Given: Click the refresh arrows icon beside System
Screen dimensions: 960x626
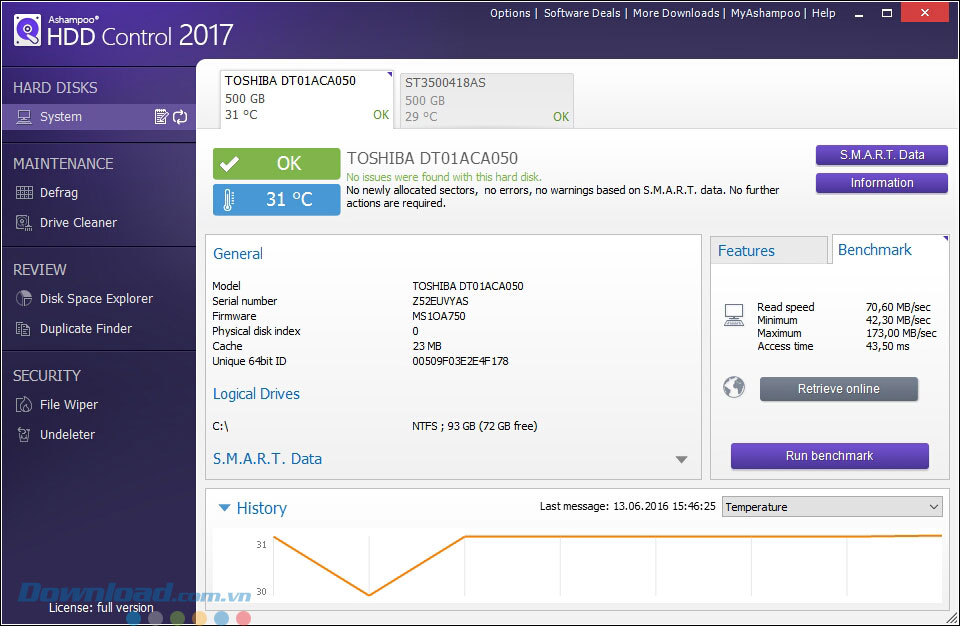Looking at the screenshot, I should click(180, 117).
